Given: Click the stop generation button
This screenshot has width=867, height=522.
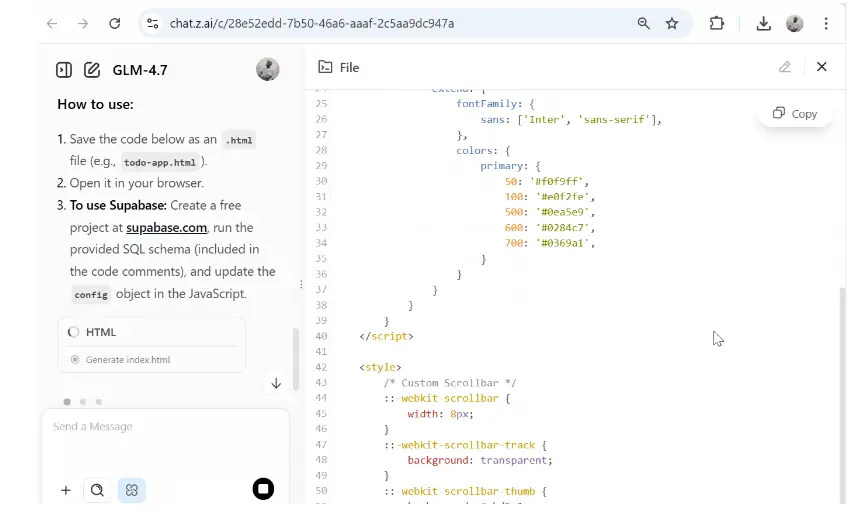Looking at the screenshot, I should pos(263,489).
